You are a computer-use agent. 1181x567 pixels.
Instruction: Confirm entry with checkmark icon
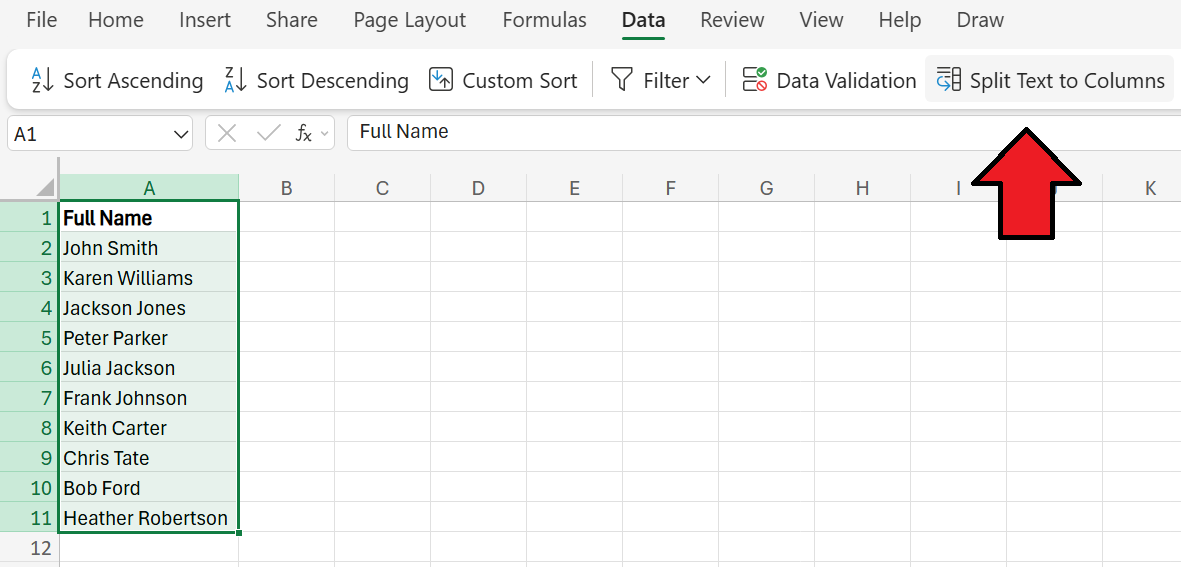(x=269, y=134)
